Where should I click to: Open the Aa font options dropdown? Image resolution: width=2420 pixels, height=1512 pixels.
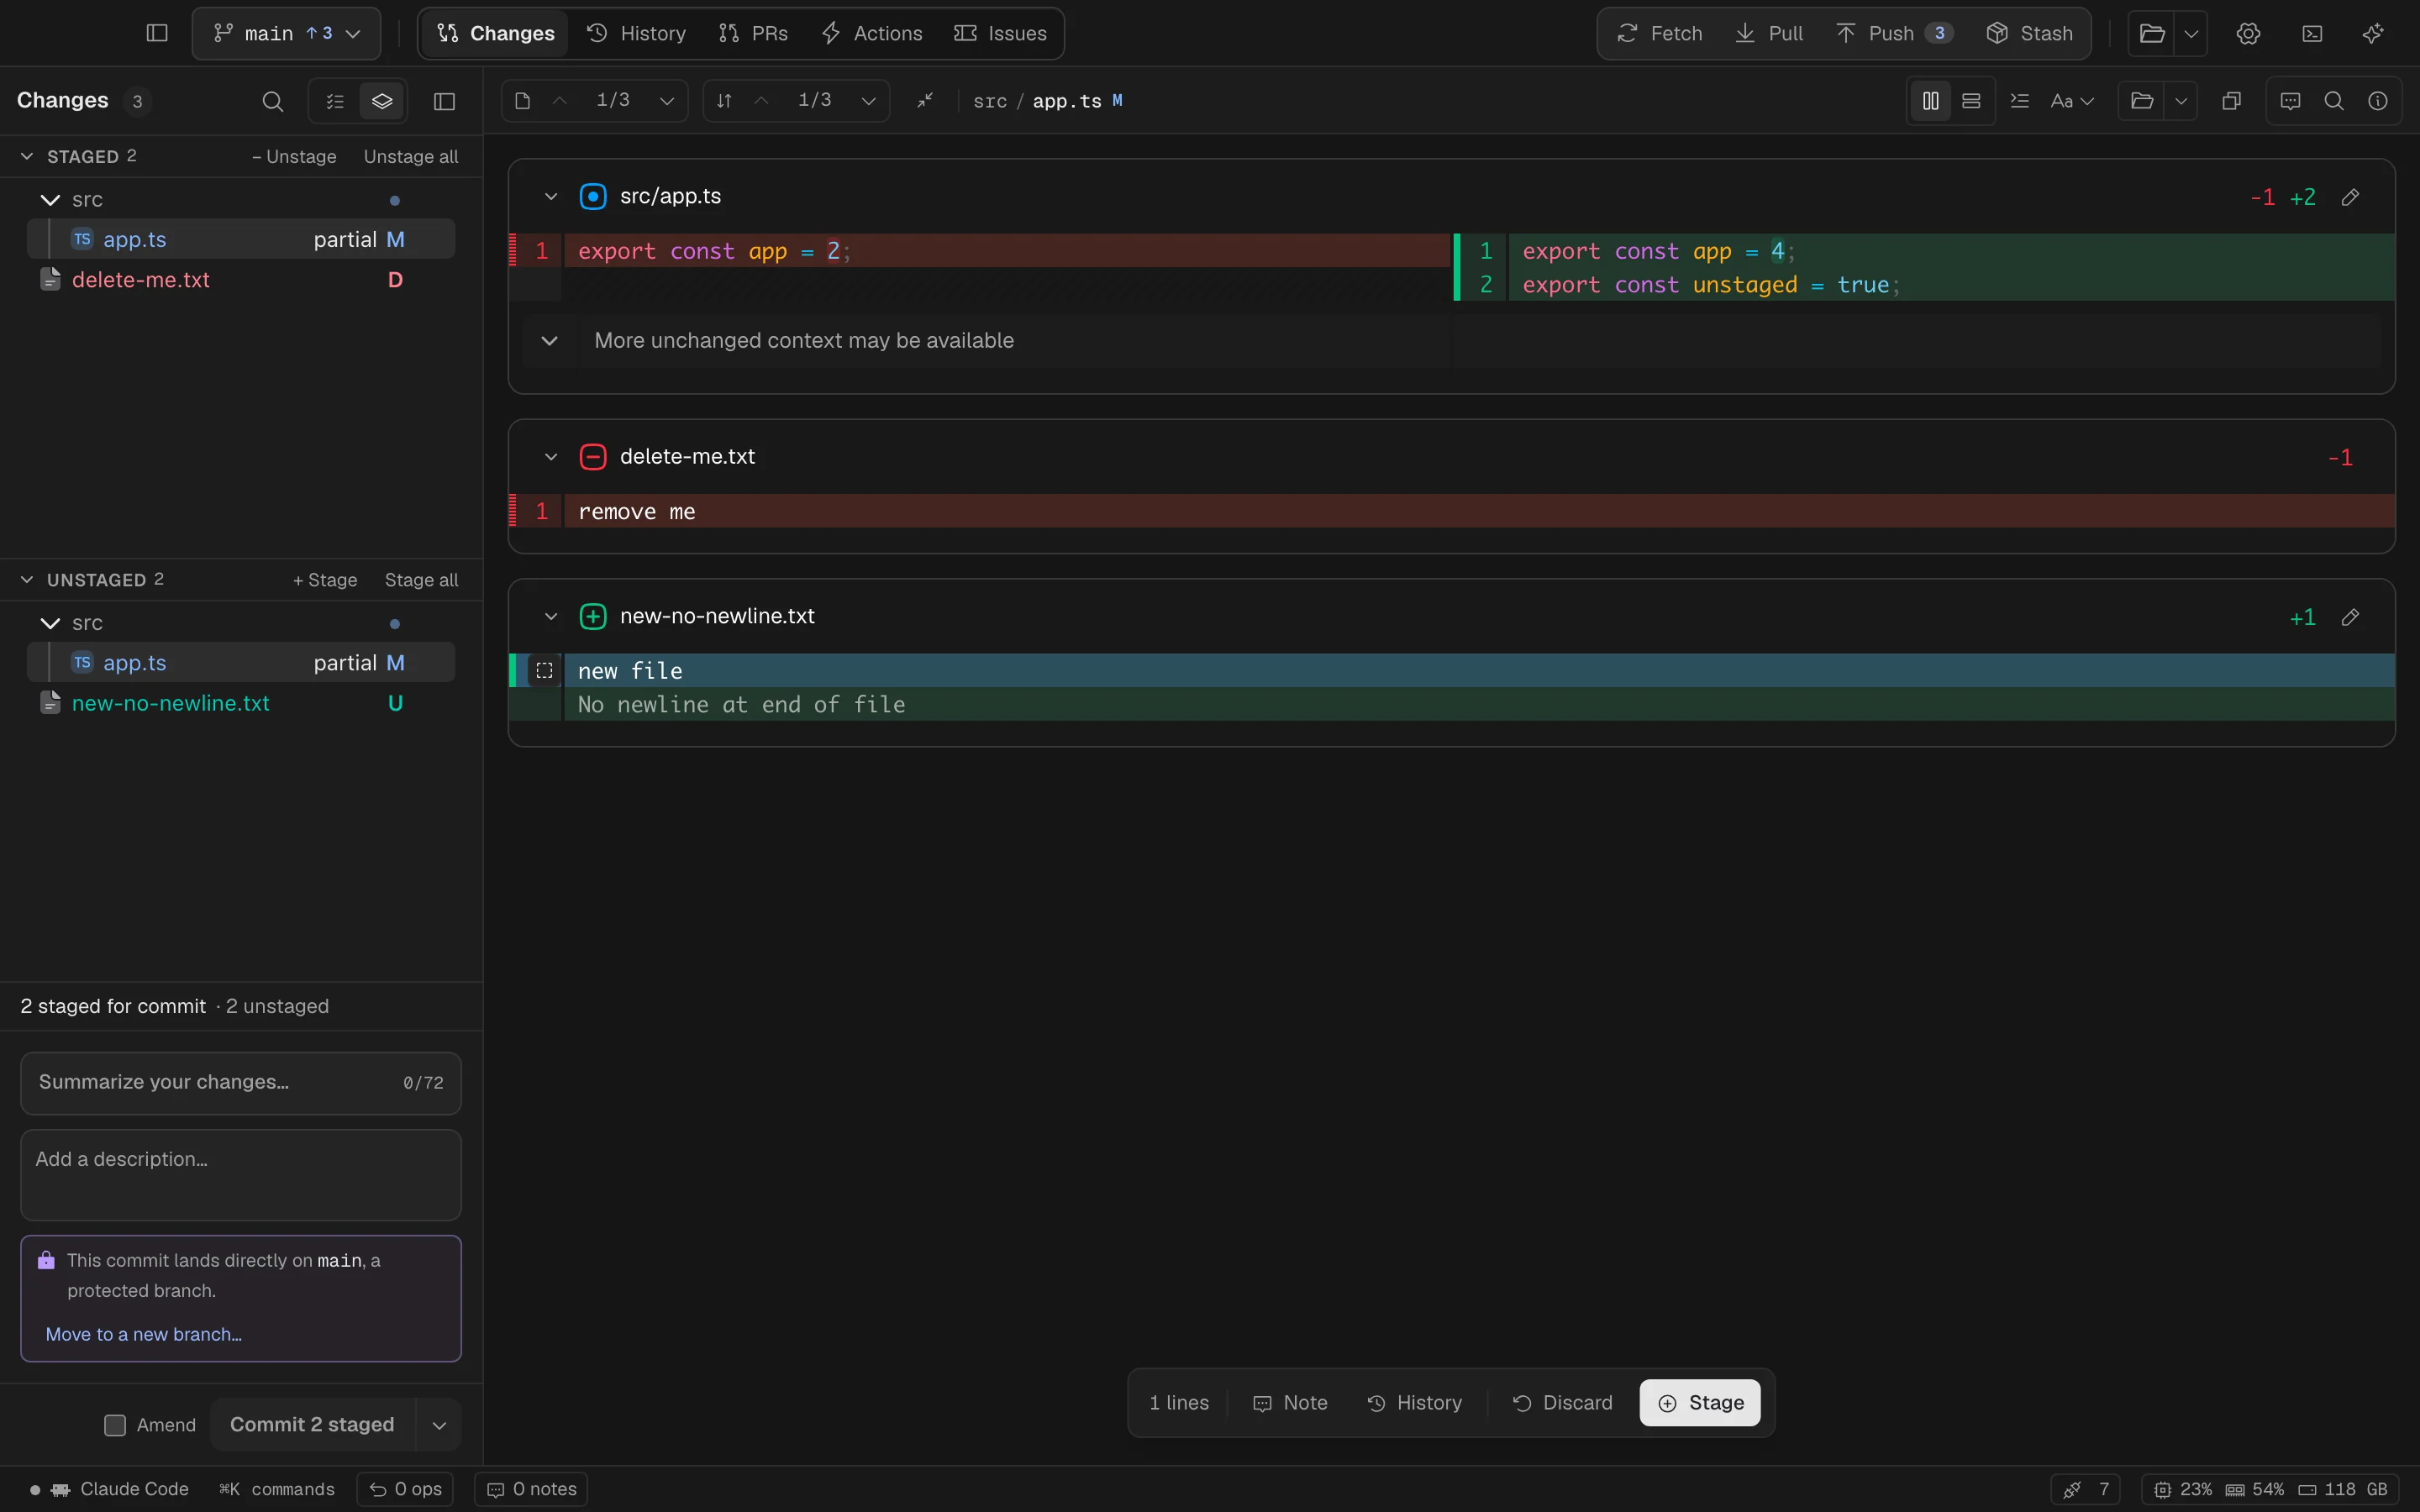coord(2072,101)
